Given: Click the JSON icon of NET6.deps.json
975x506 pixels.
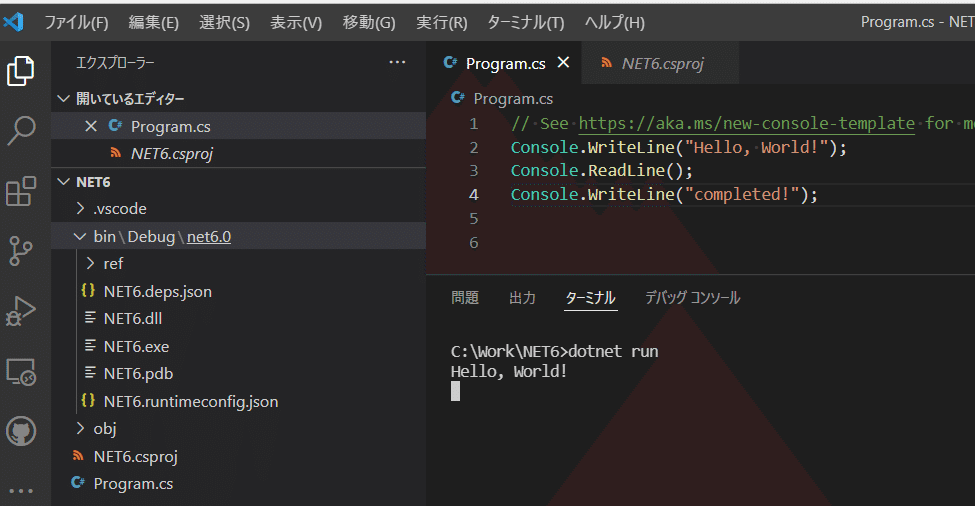Looking at the screenshot, I should point(88,290).
